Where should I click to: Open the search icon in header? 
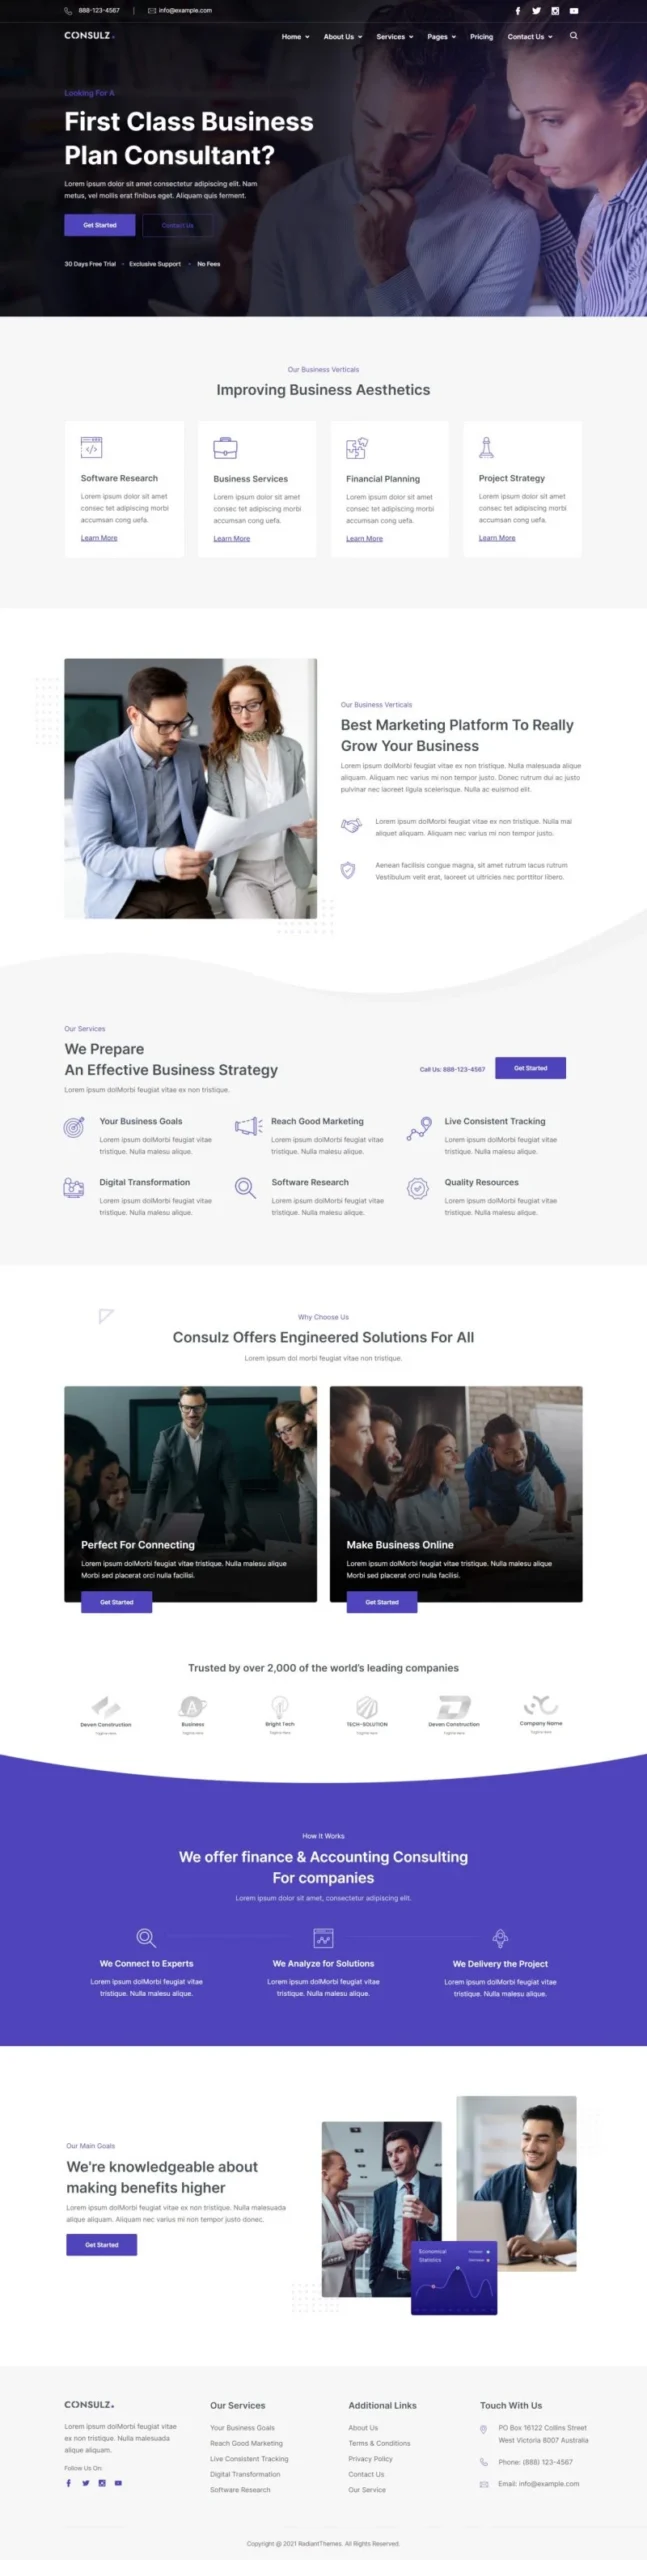point(574,36)
